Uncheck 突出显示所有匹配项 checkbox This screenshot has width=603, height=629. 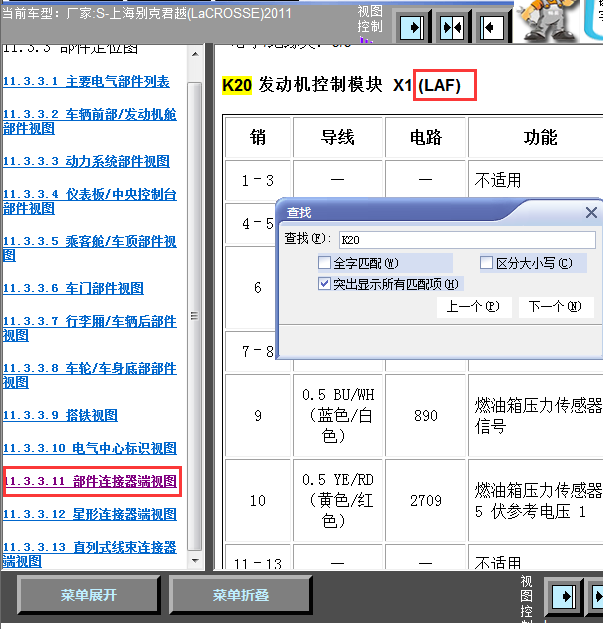click(x=324, y=284)
